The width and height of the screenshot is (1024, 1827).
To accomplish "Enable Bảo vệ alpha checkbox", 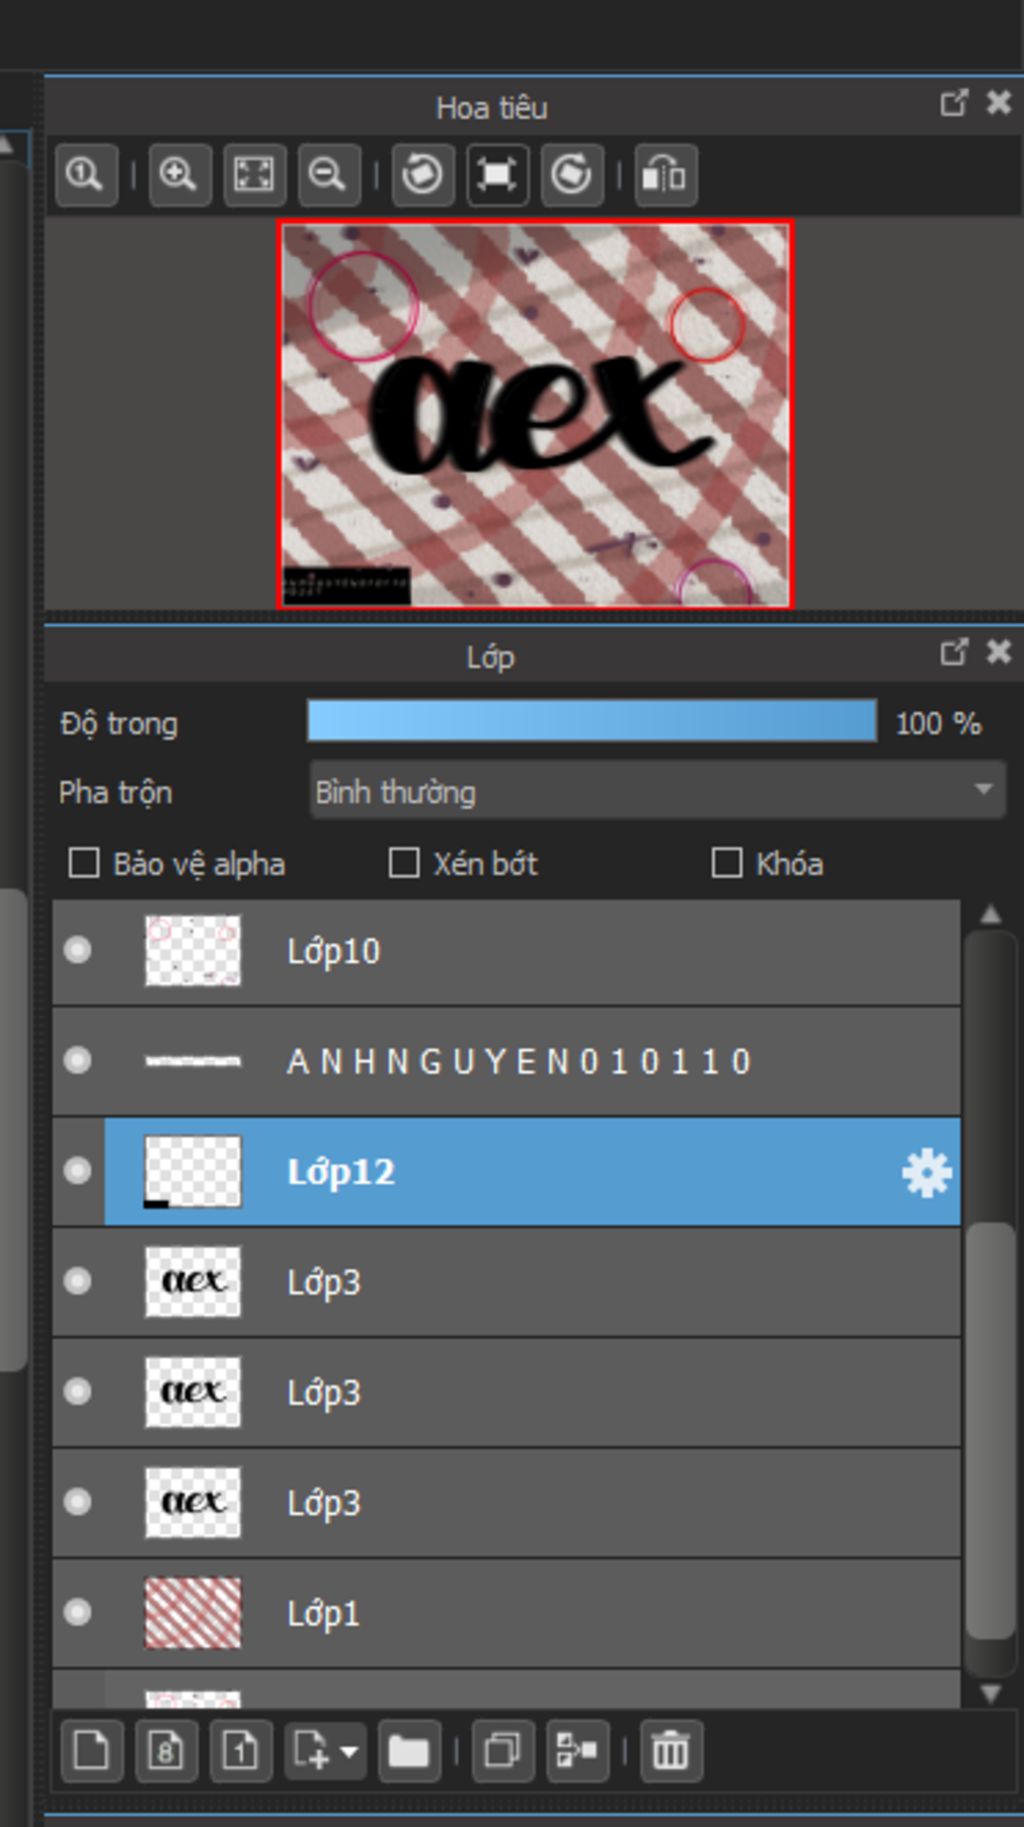I will coord(84,863).
